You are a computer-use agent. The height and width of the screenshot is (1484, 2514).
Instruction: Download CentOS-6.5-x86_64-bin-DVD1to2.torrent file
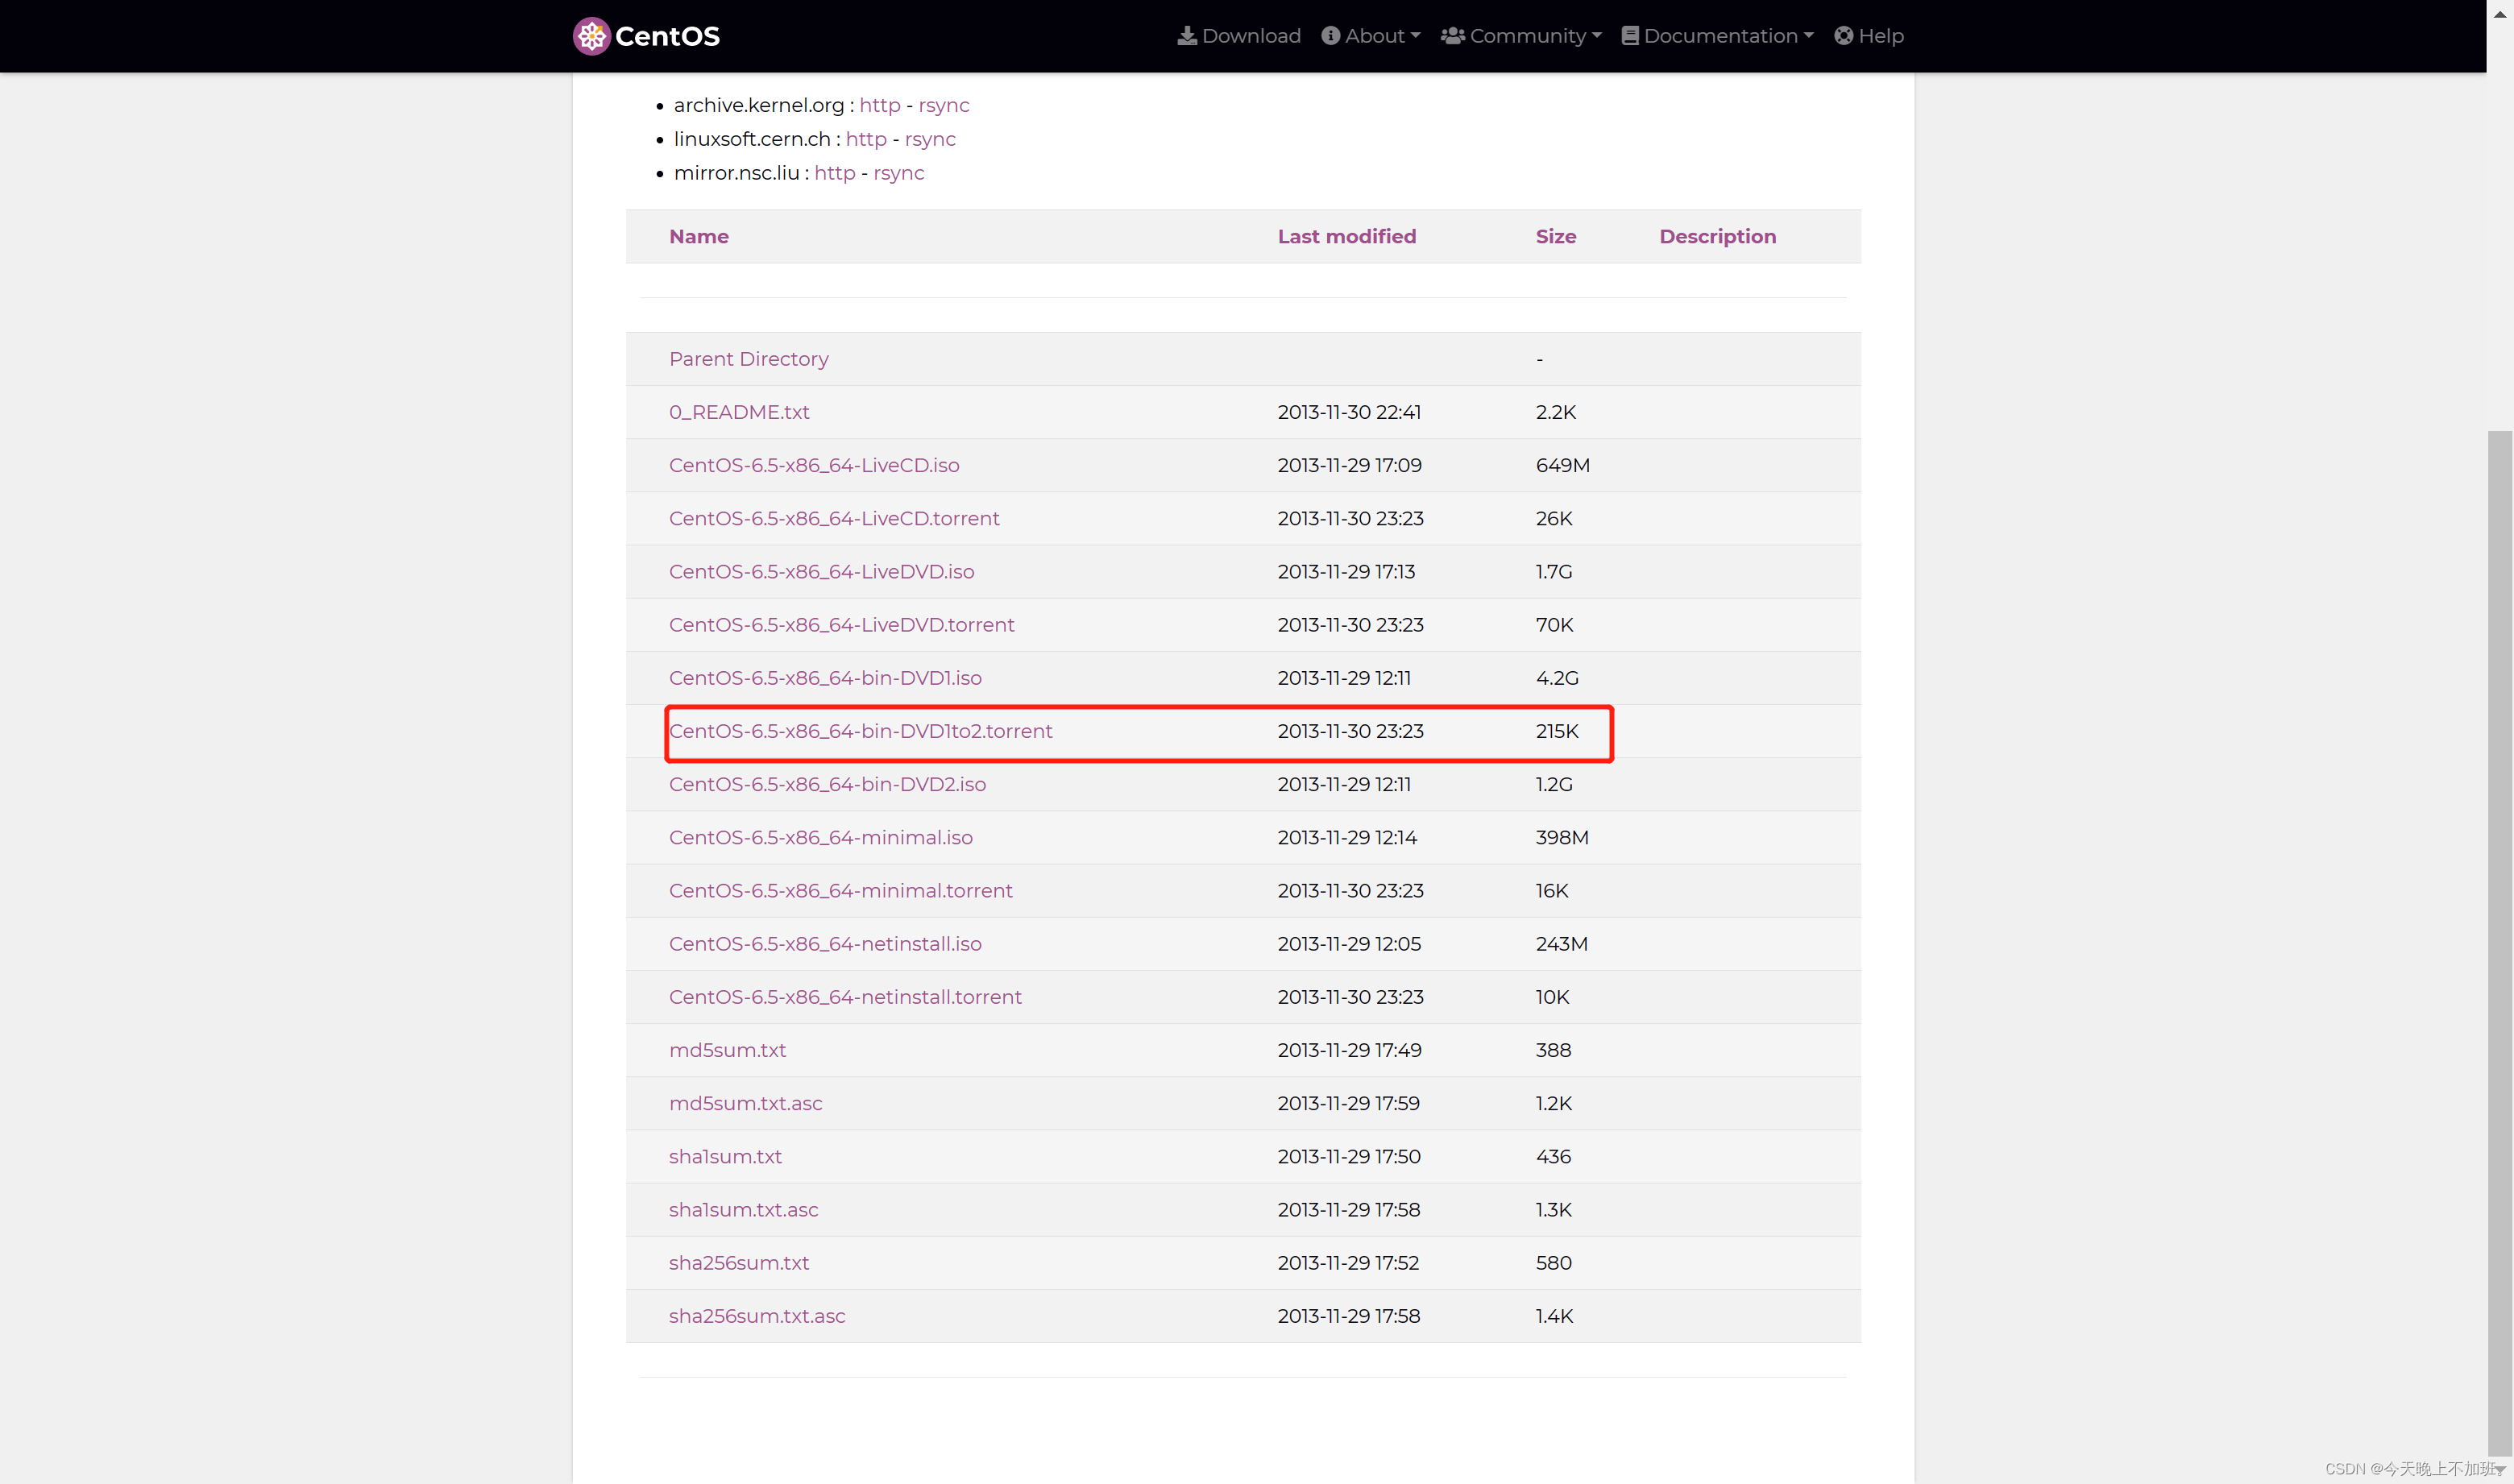point(860,731)
